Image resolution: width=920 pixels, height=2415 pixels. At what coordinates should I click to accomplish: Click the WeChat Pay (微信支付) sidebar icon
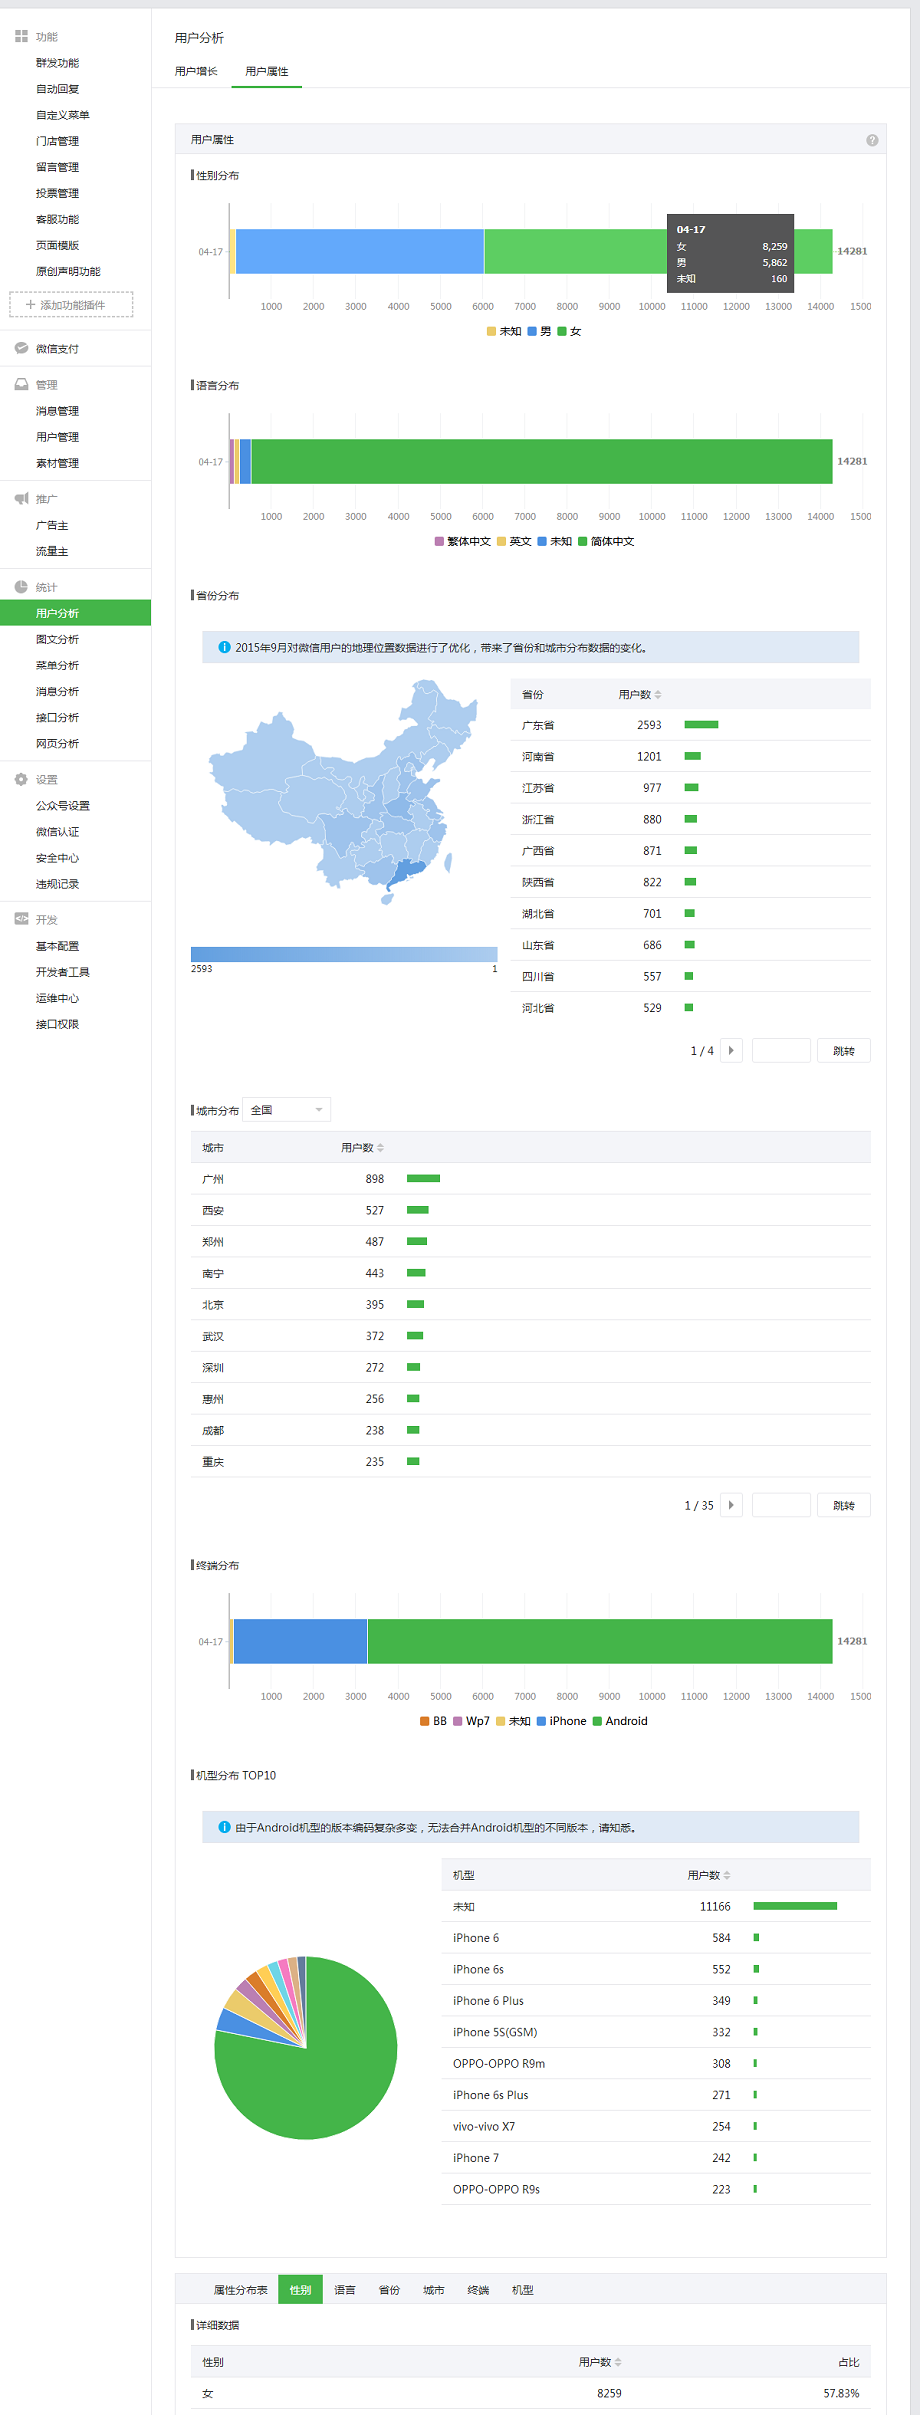point(21,349)
